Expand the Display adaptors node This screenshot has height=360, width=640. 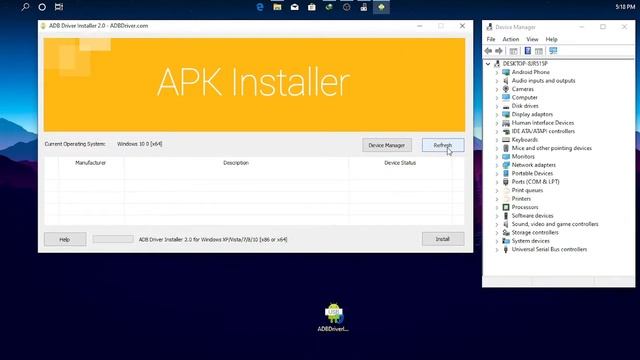(497, 115)
